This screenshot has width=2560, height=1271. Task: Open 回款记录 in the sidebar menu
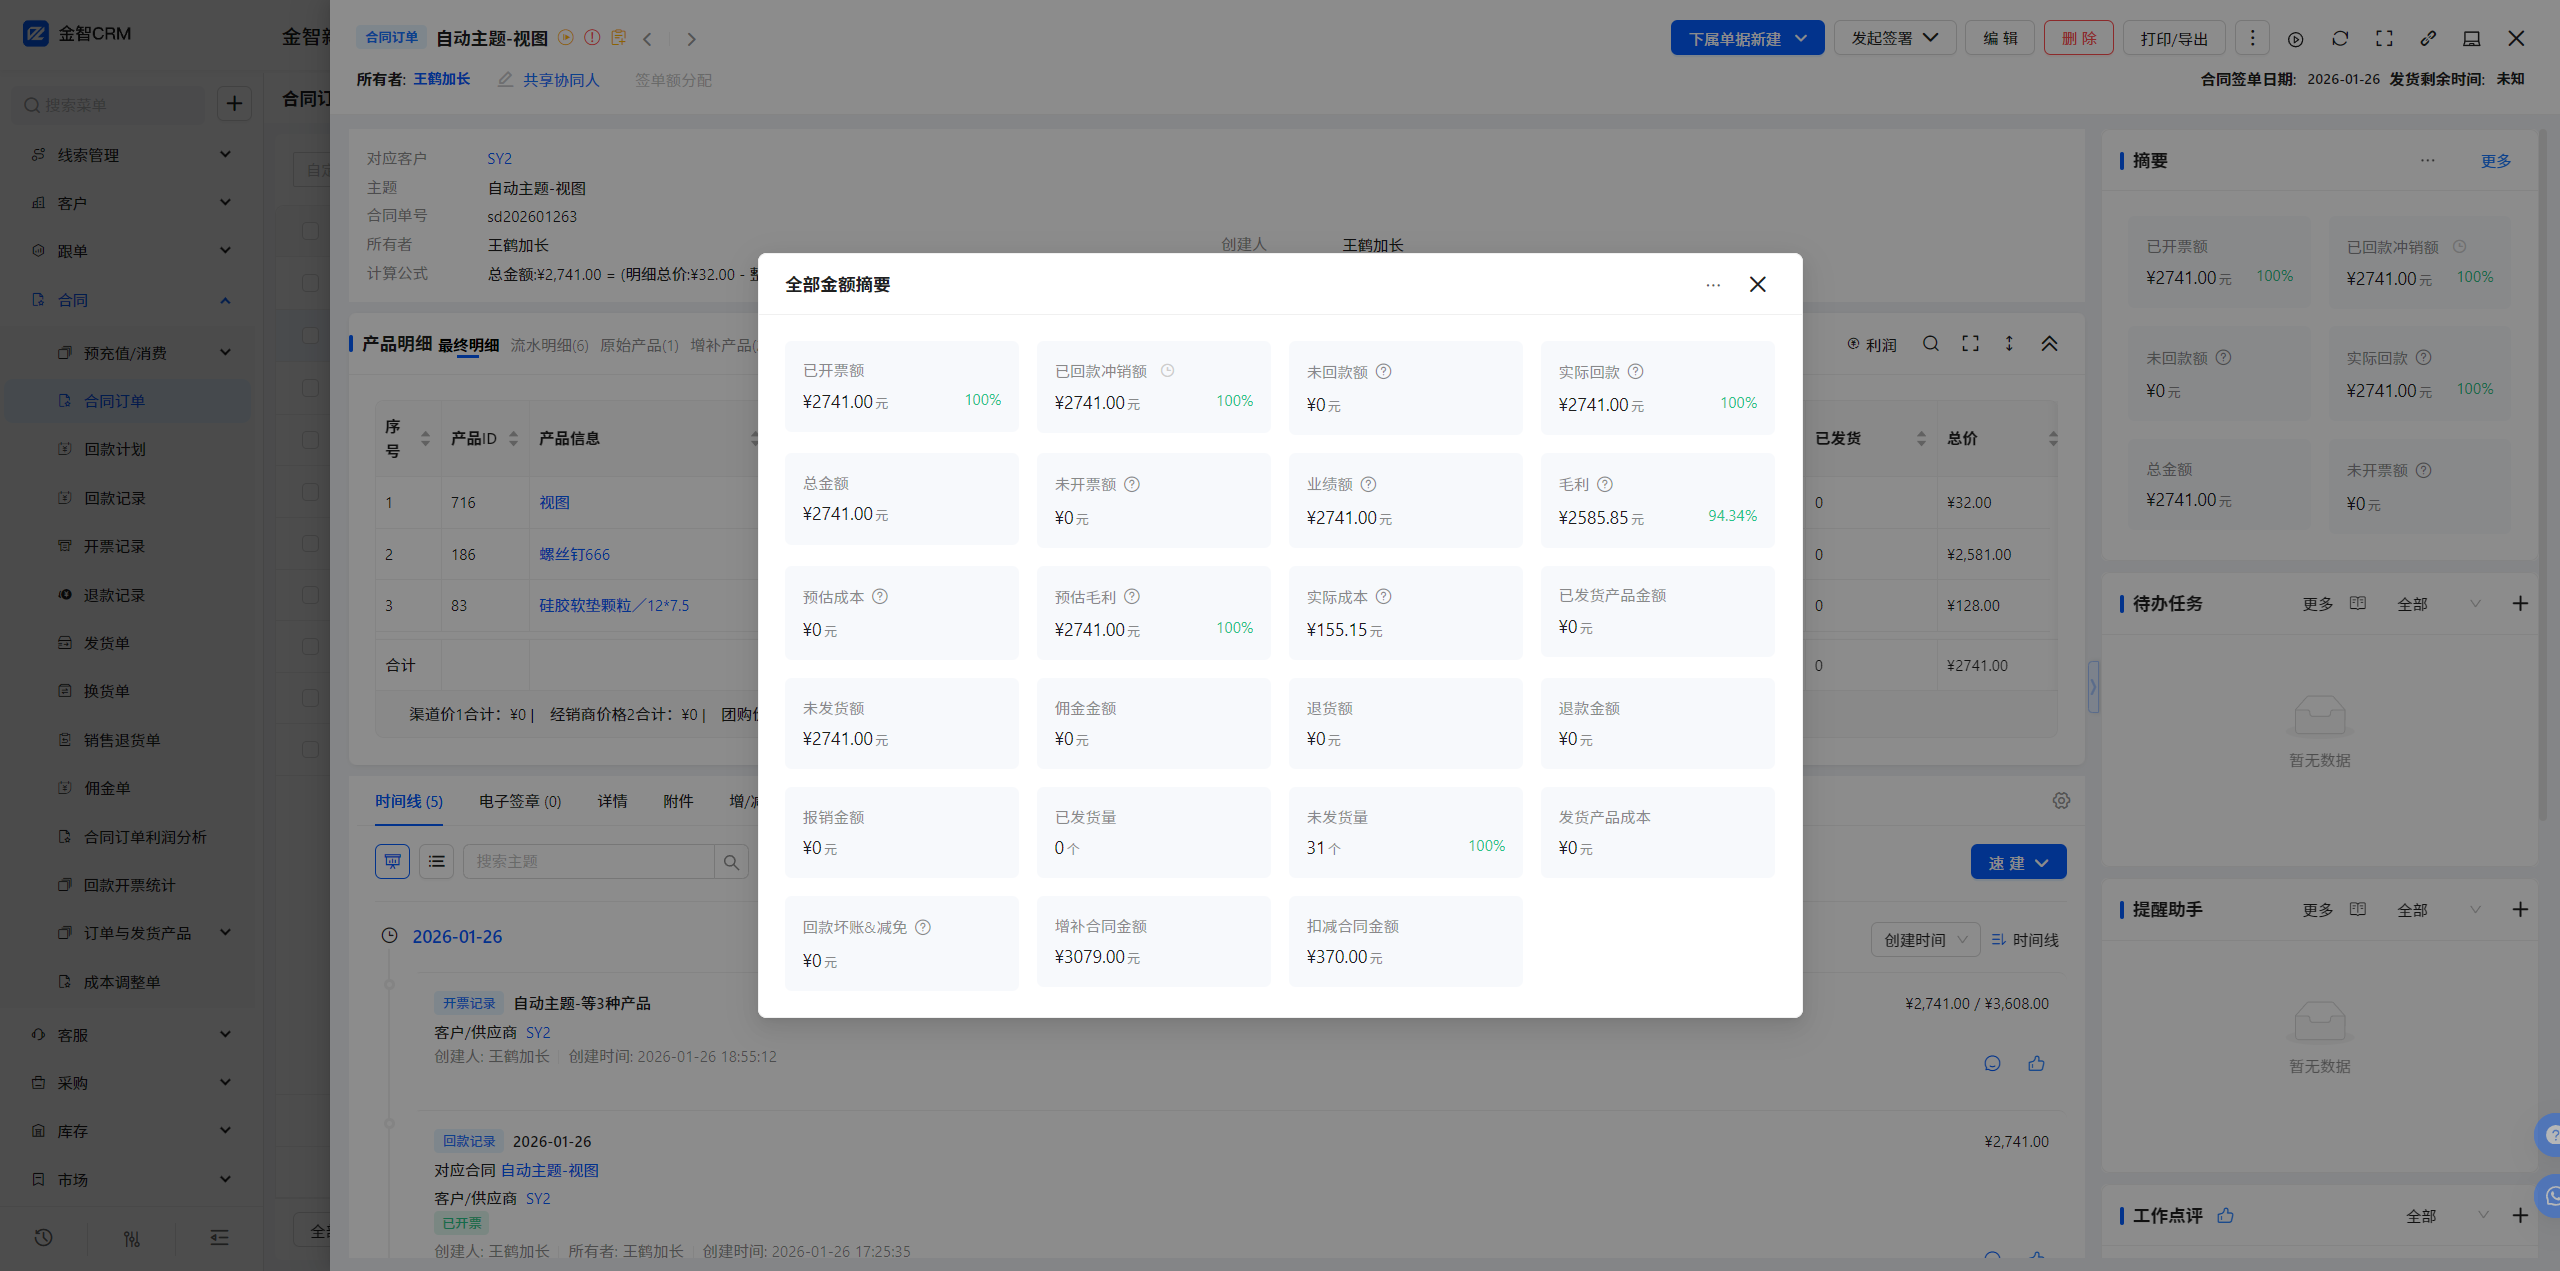coord(114,498)
